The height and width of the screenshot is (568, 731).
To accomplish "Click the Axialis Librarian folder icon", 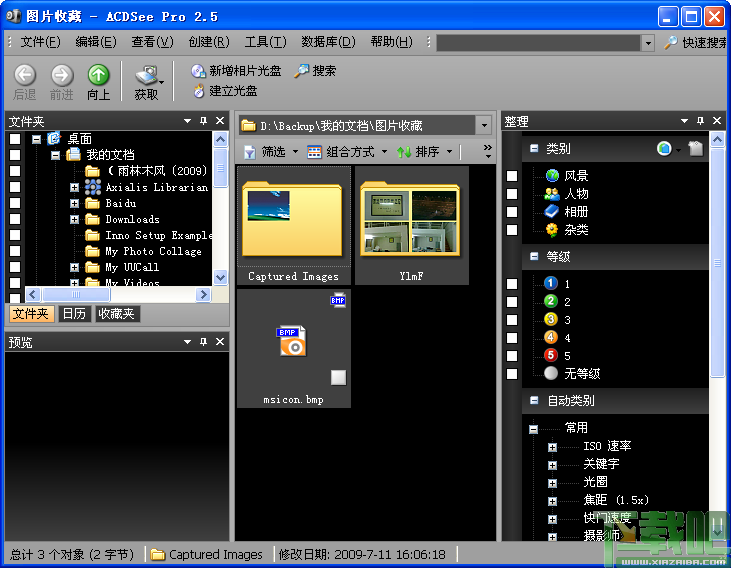I will pyautogui.click(x=93, y=187).
